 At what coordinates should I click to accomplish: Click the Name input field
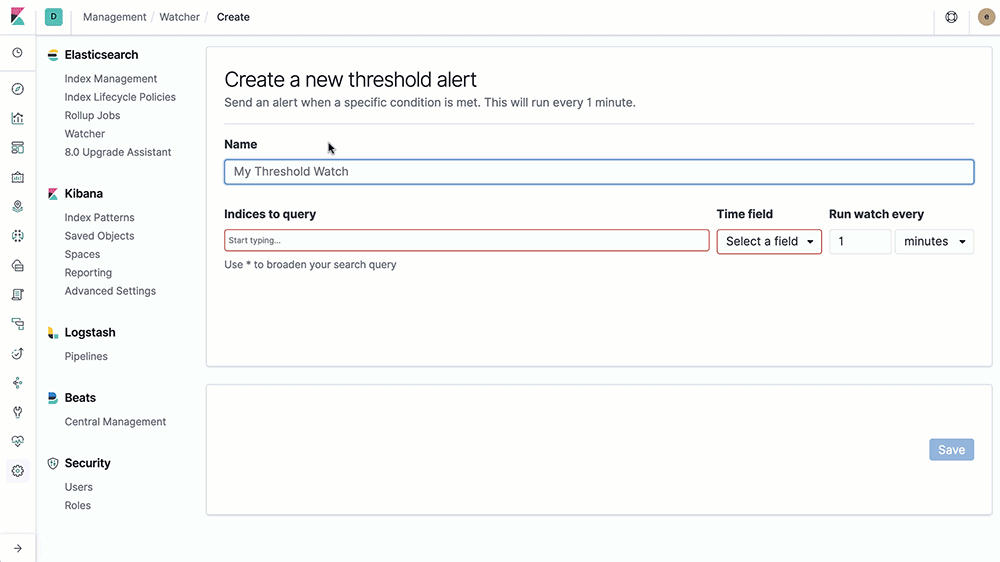click(599, 172)
